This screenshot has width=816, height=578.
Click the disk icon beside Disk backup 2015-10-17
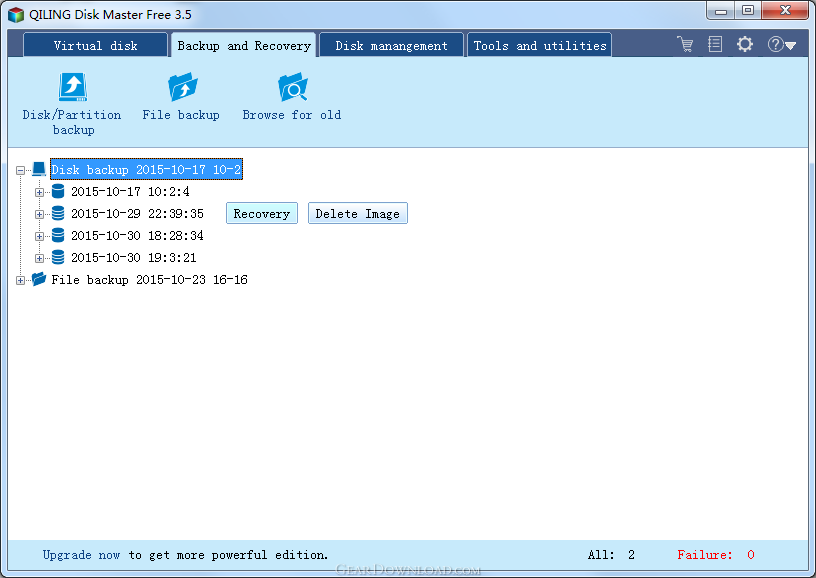click(x=39, y=169)
